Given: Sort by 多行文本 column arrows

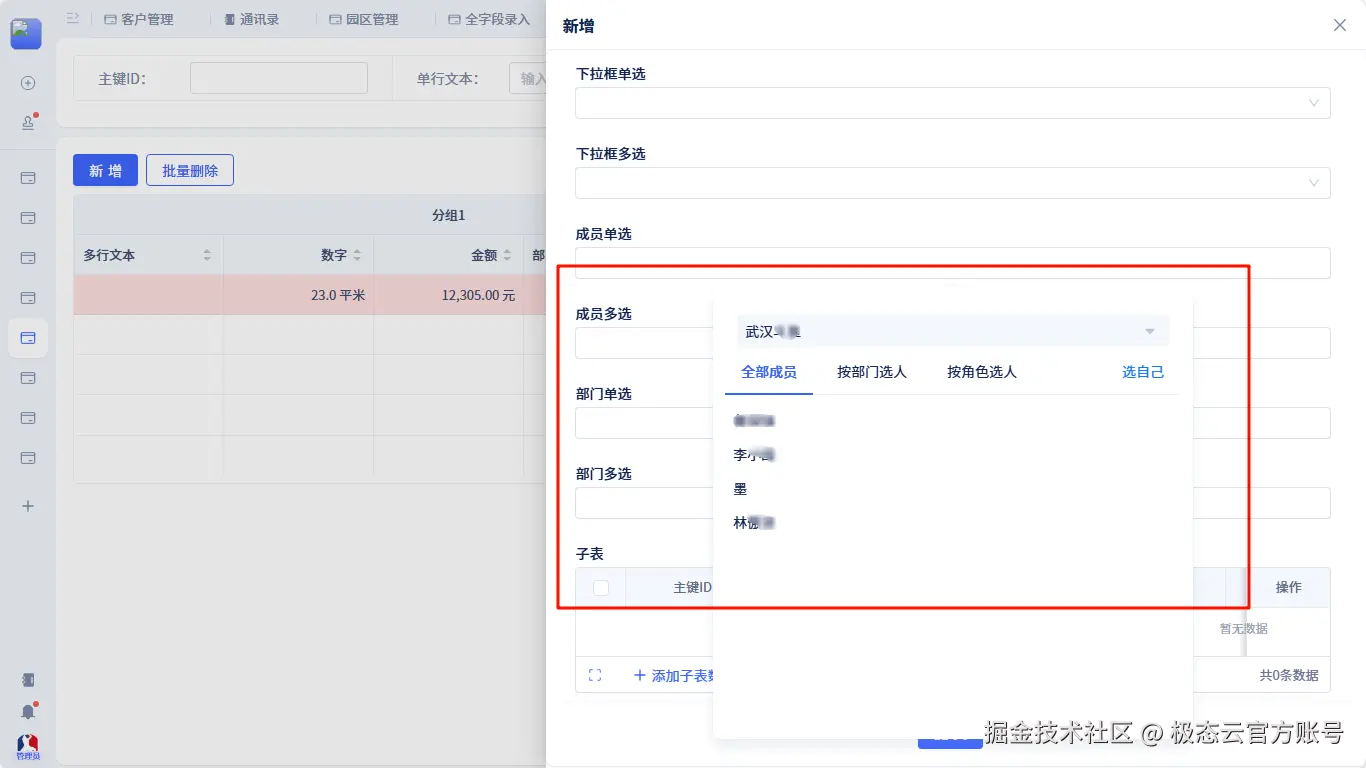Looking at the screenshot, I should tap(207, 255).
